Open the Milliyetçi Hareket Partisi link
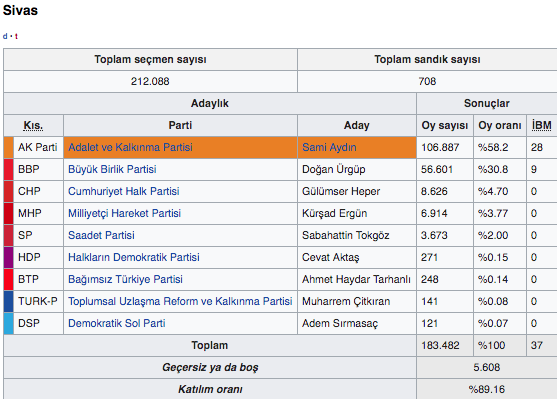The height and width of the screenshot is (399, 557). 124,214
